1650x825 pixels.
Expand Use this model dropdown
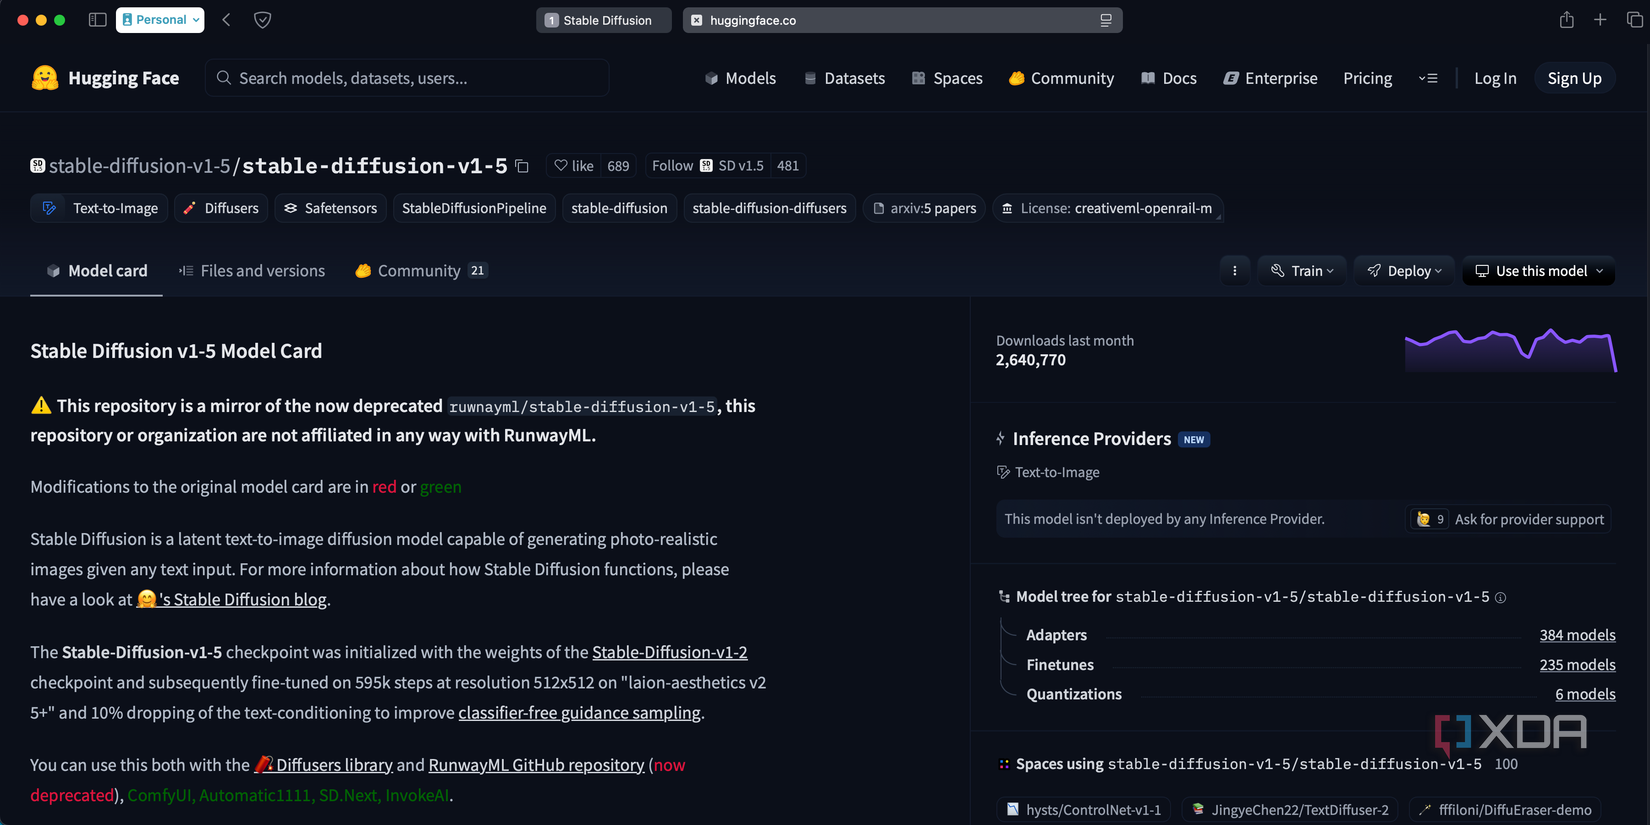[1538, 271]
